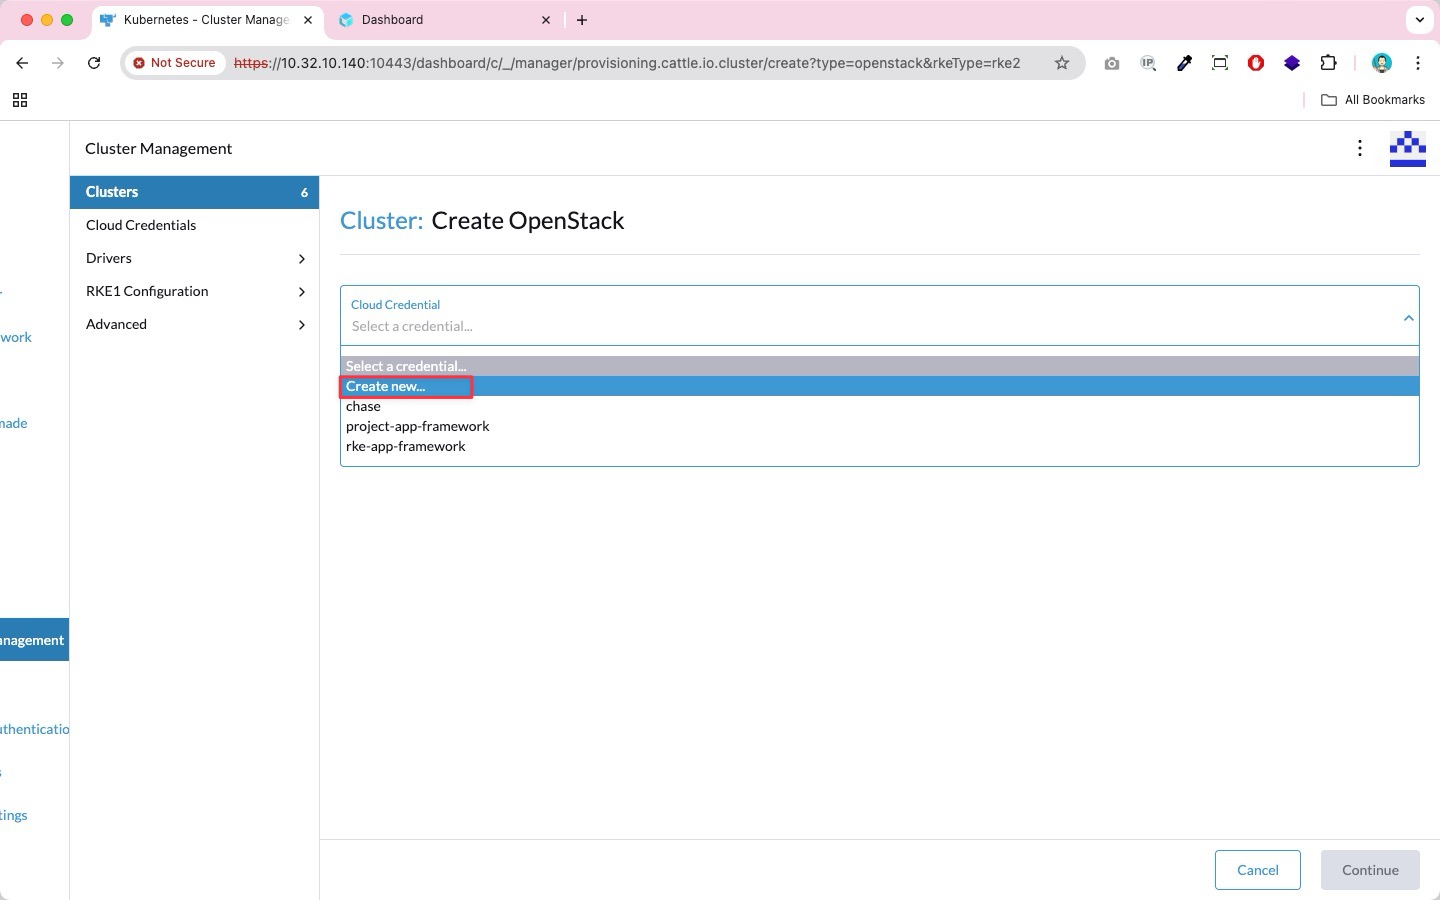Click the screen capture frame extension icon
1440x900 pixels.
1220,63
